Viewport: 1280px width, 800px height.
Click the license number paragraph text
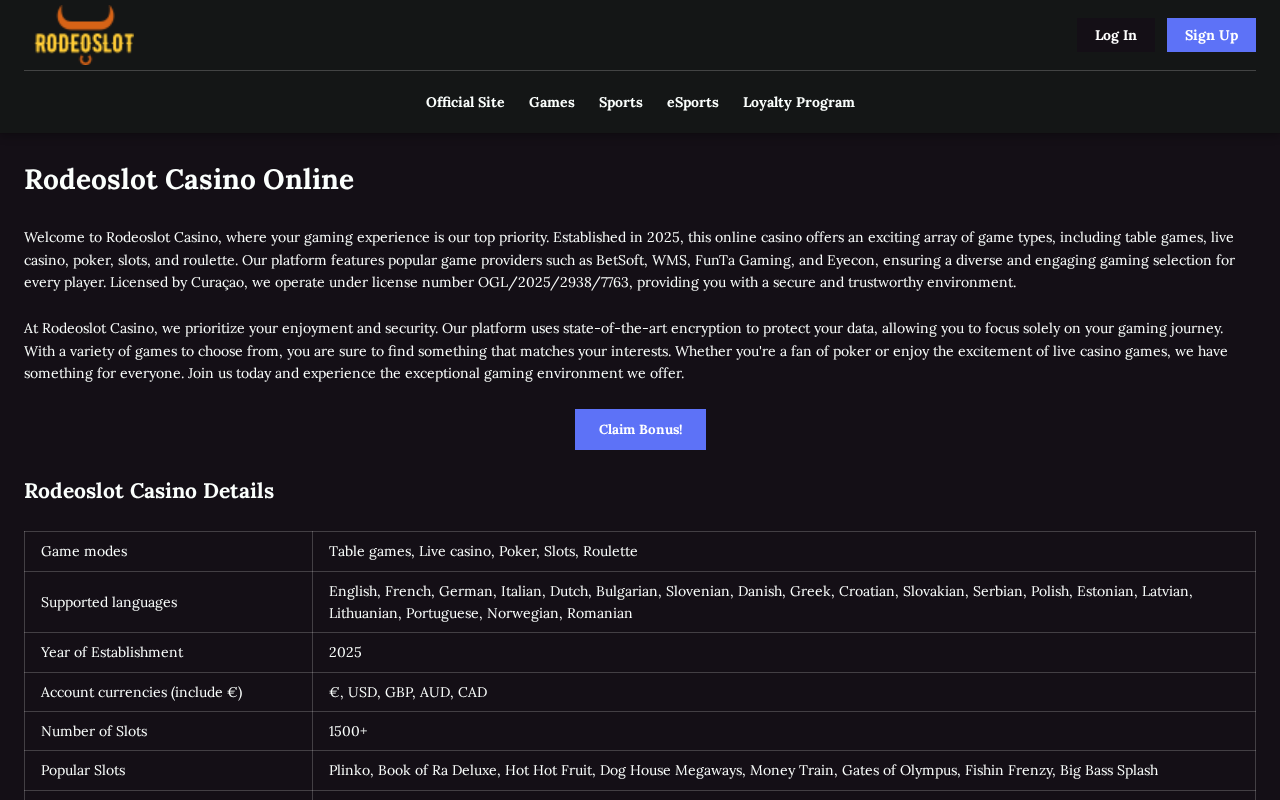629,260
